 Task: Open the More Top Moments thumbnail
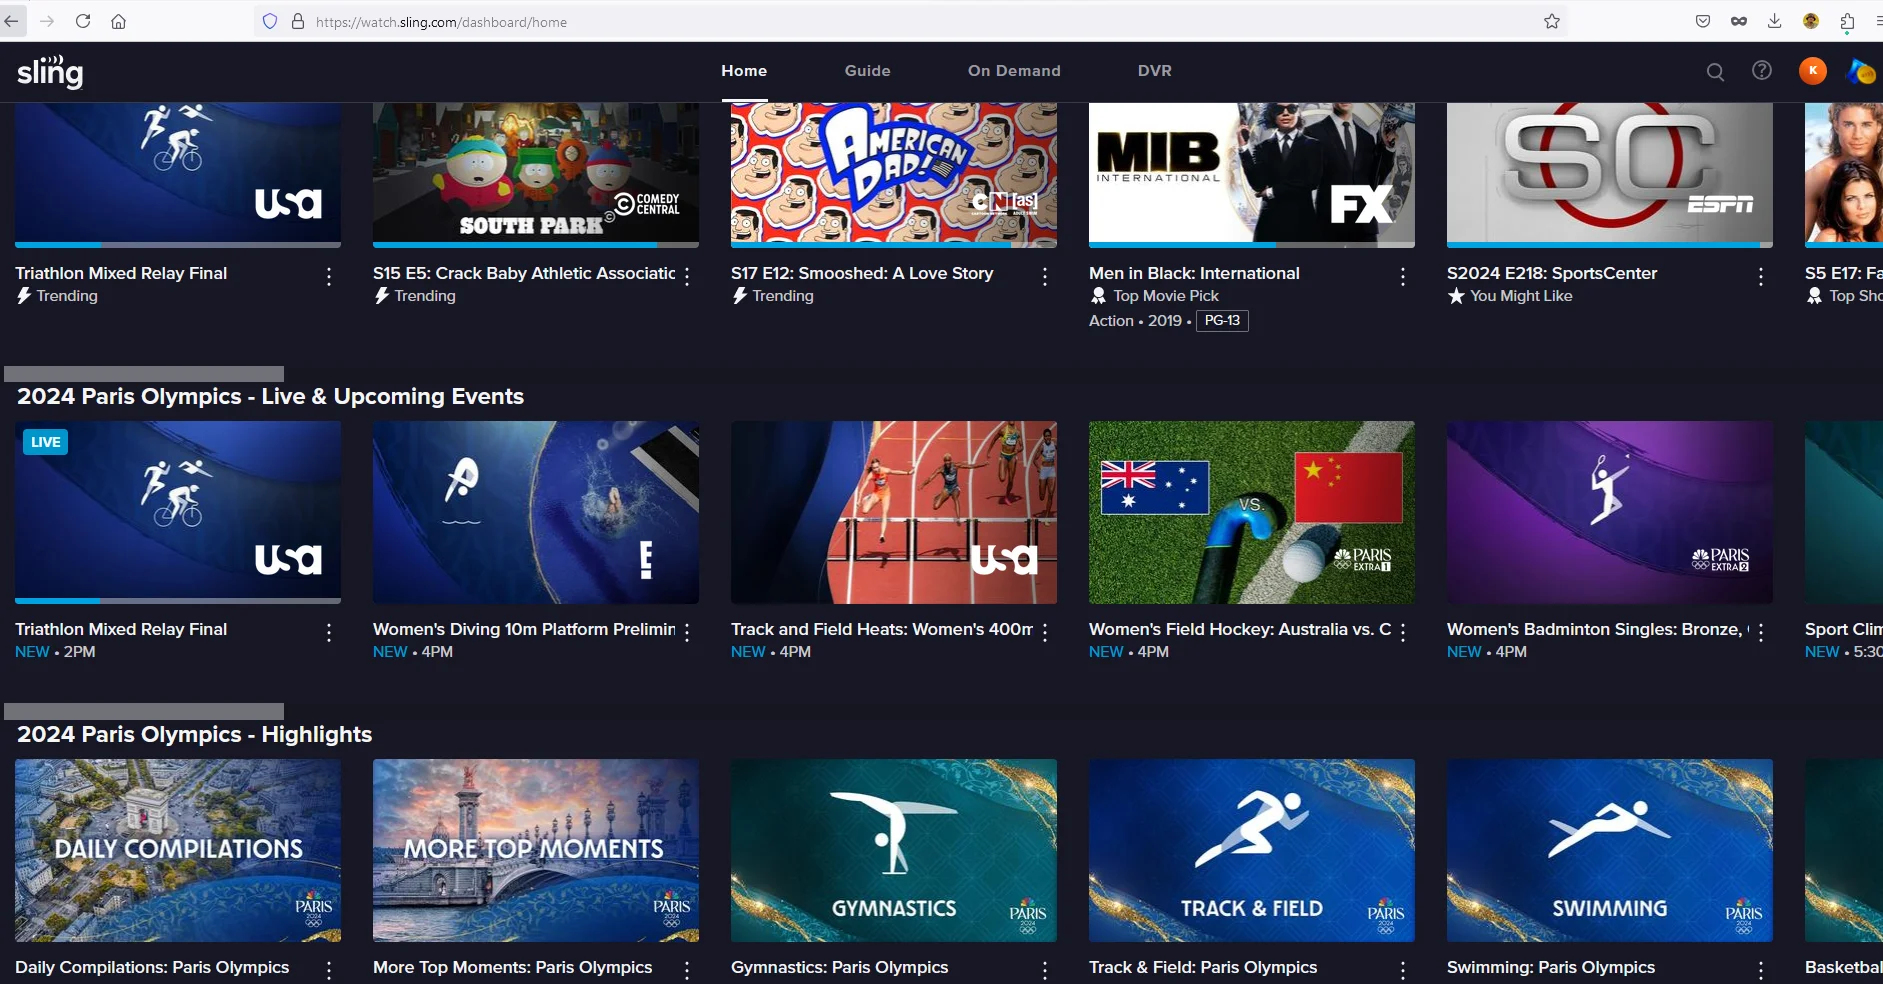(x=536, y=850)
